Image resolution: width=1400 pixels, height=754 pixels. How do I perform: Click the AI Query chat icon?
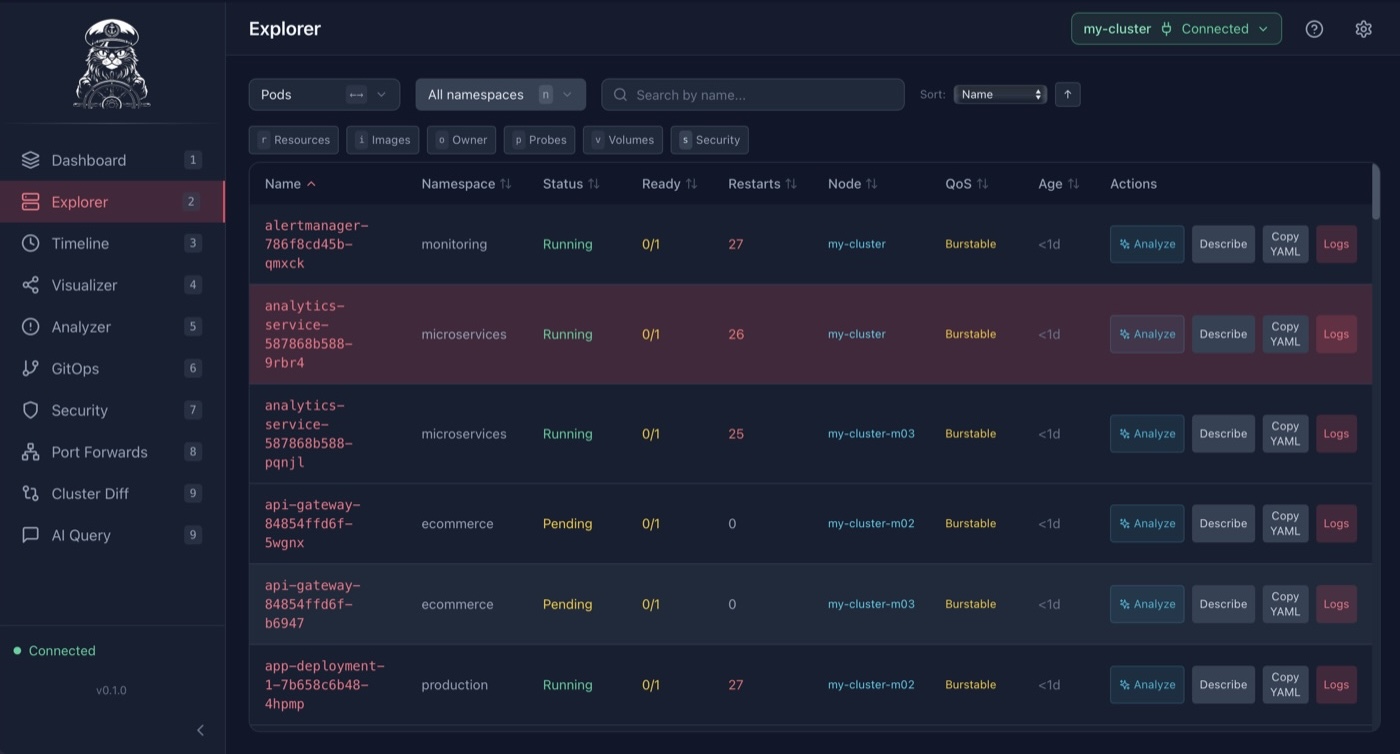pos(29,535)
